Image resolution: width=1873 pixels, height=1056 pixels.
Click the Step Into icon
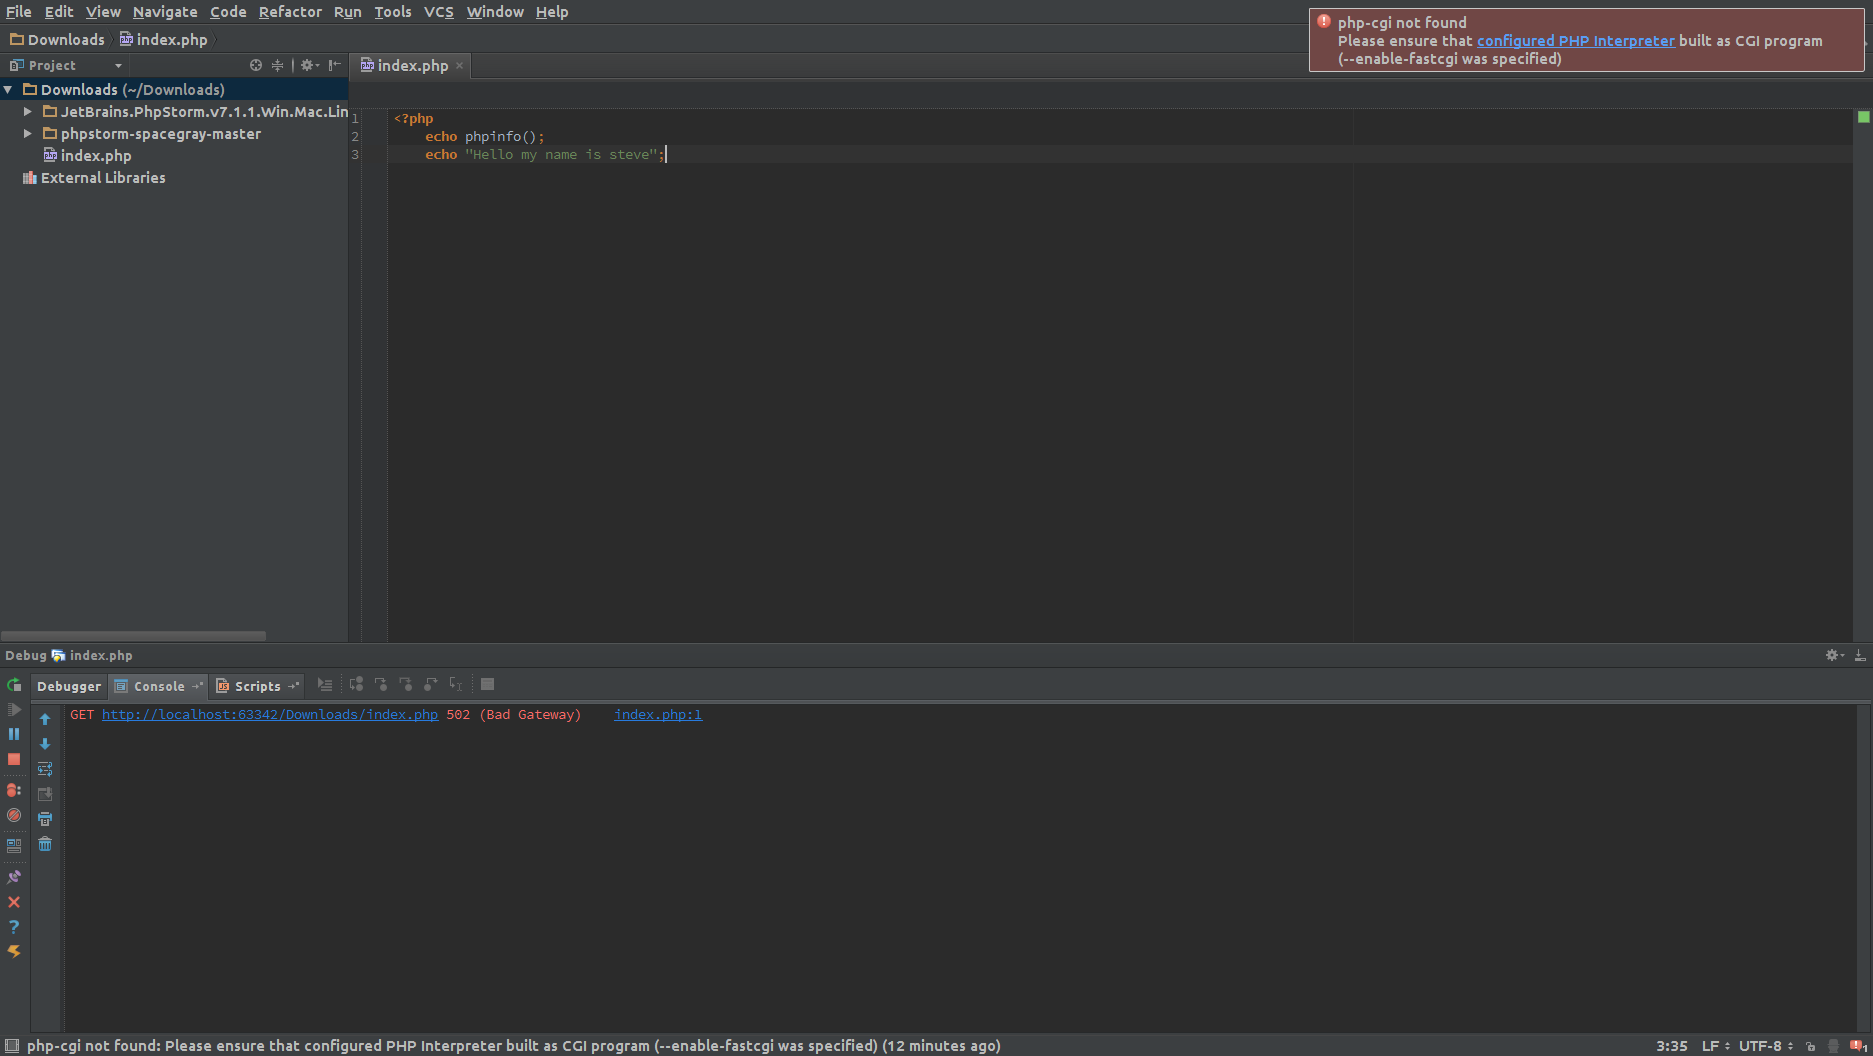(381, 685)
